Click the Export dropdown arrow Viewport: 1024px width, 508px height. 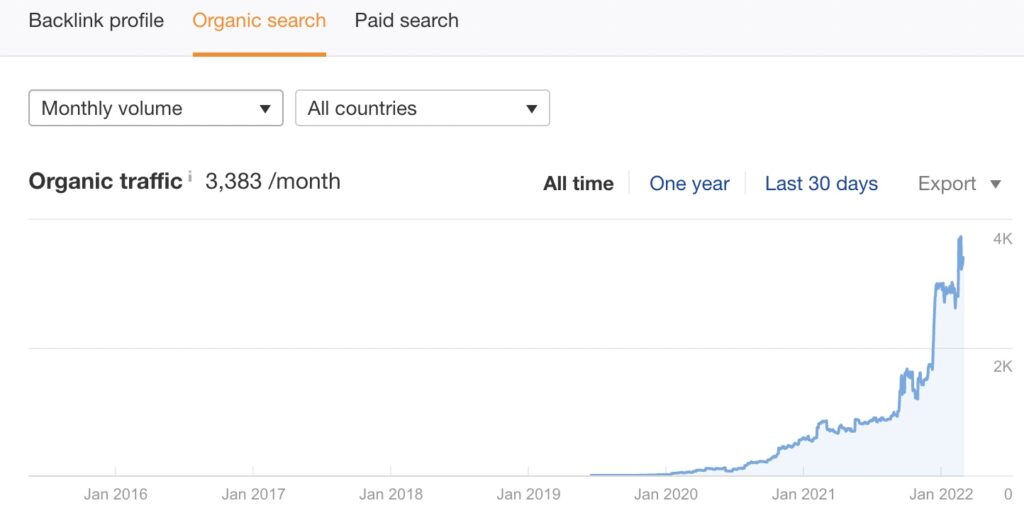995,184
